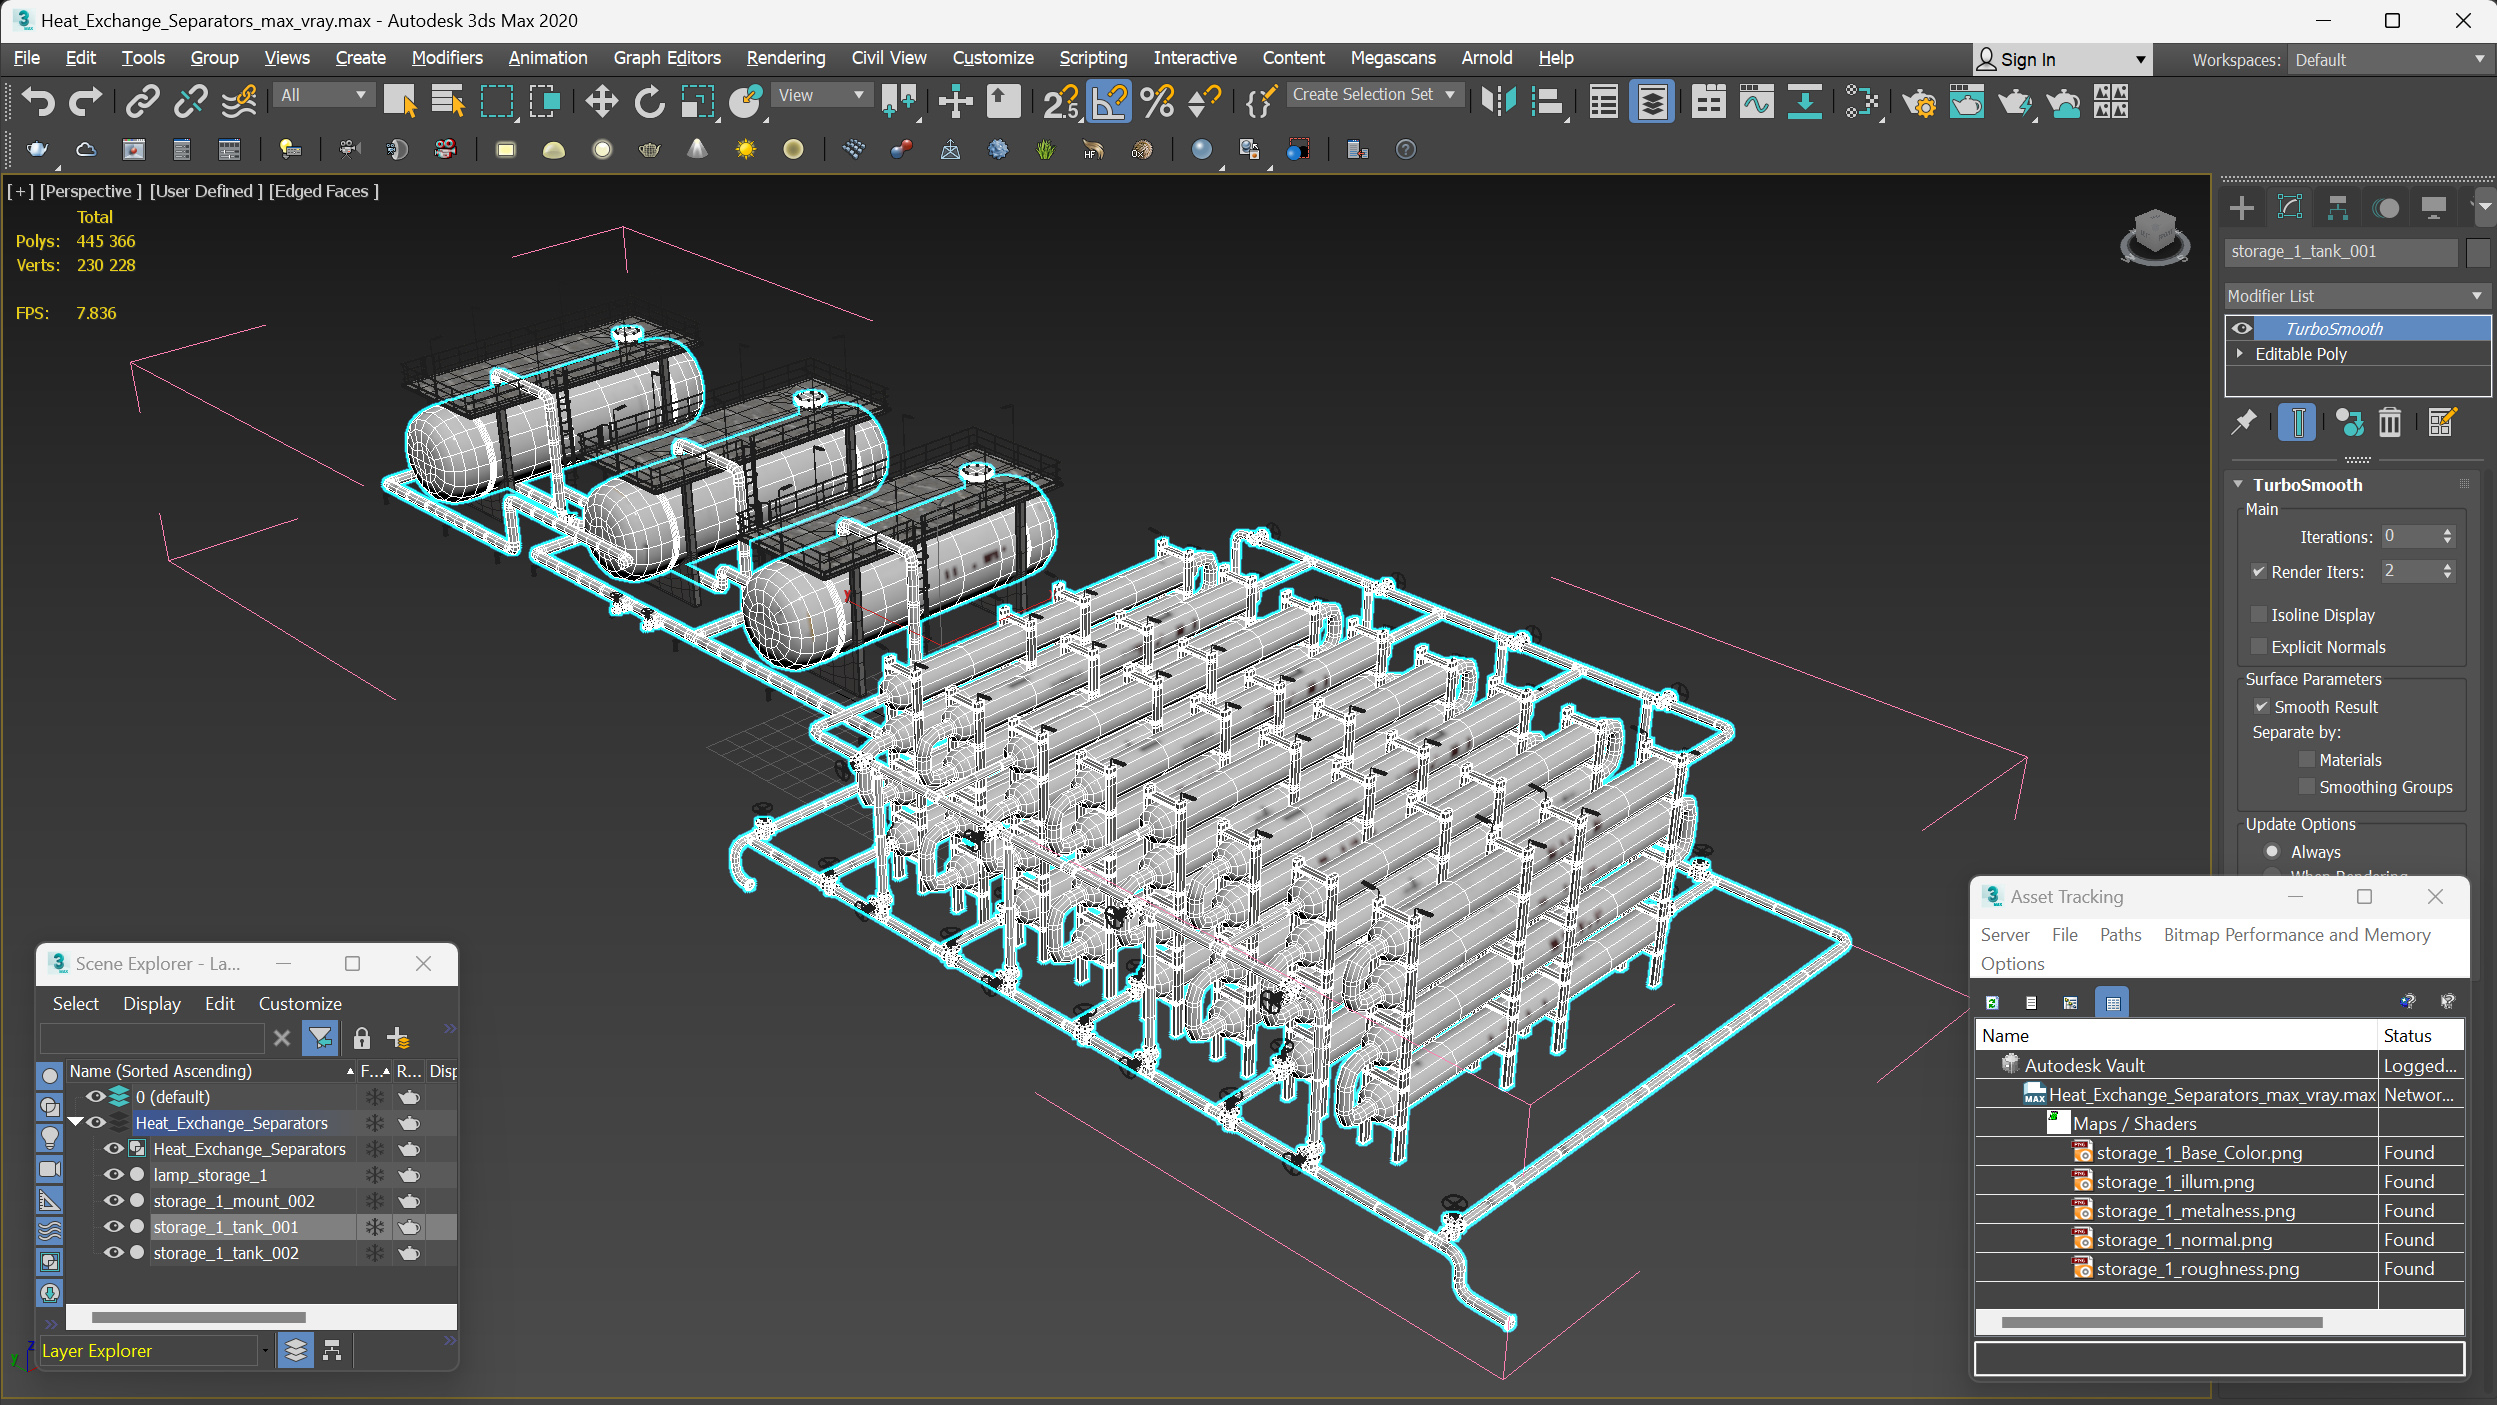Viewport: 2497px width, 1405px height.
Task: Click the object color swatch beside name
Action: point(2477,252)
